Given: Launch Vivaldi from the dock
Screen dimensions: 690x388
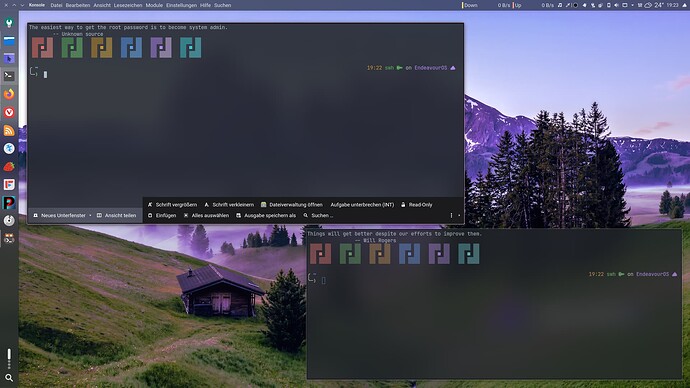Looking at the screenshot, I should tap(9, 112).
